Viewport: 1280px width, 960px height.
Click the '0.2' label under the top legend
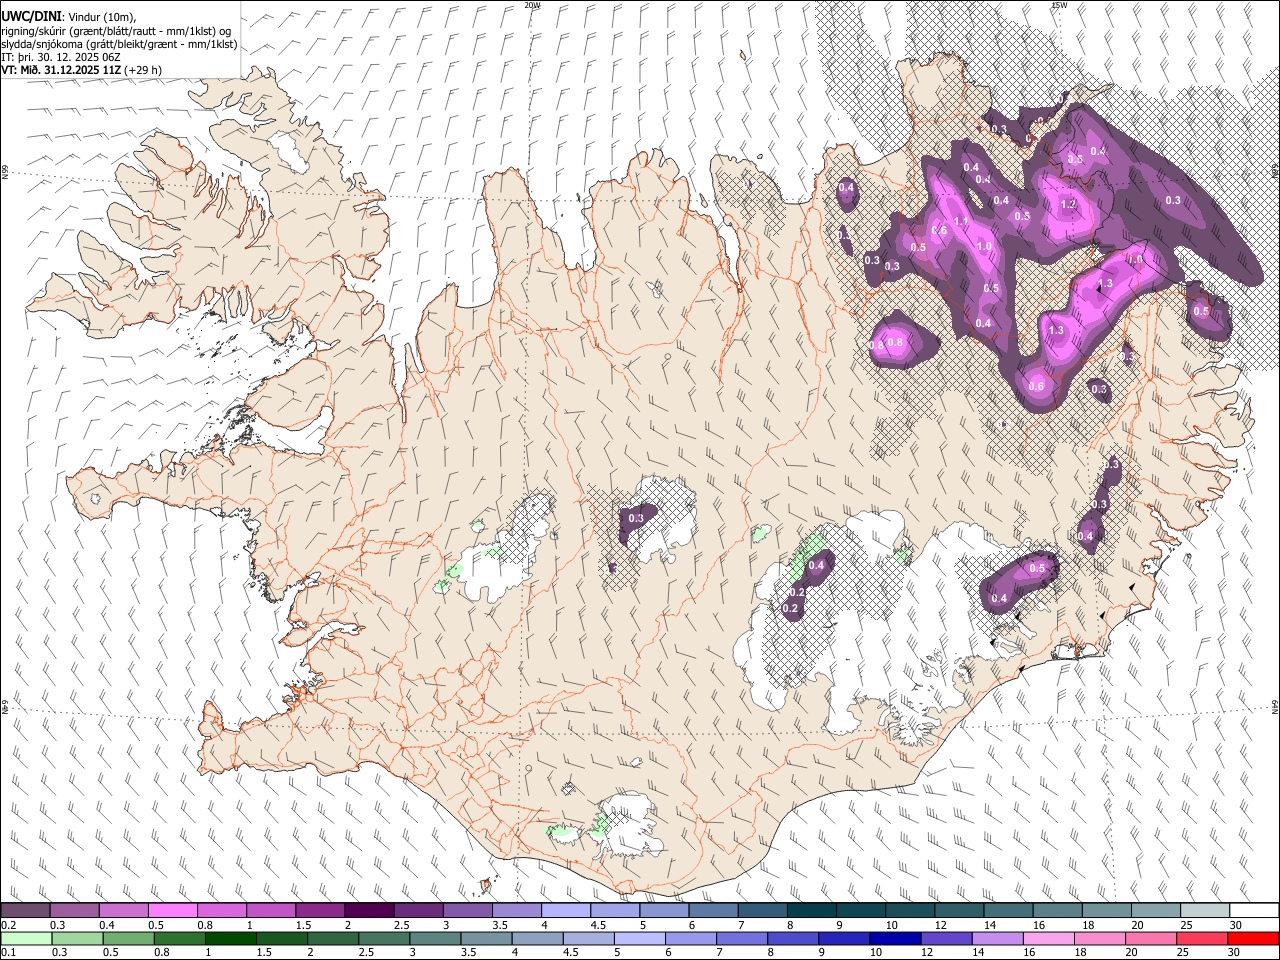(x=8, y=925)
